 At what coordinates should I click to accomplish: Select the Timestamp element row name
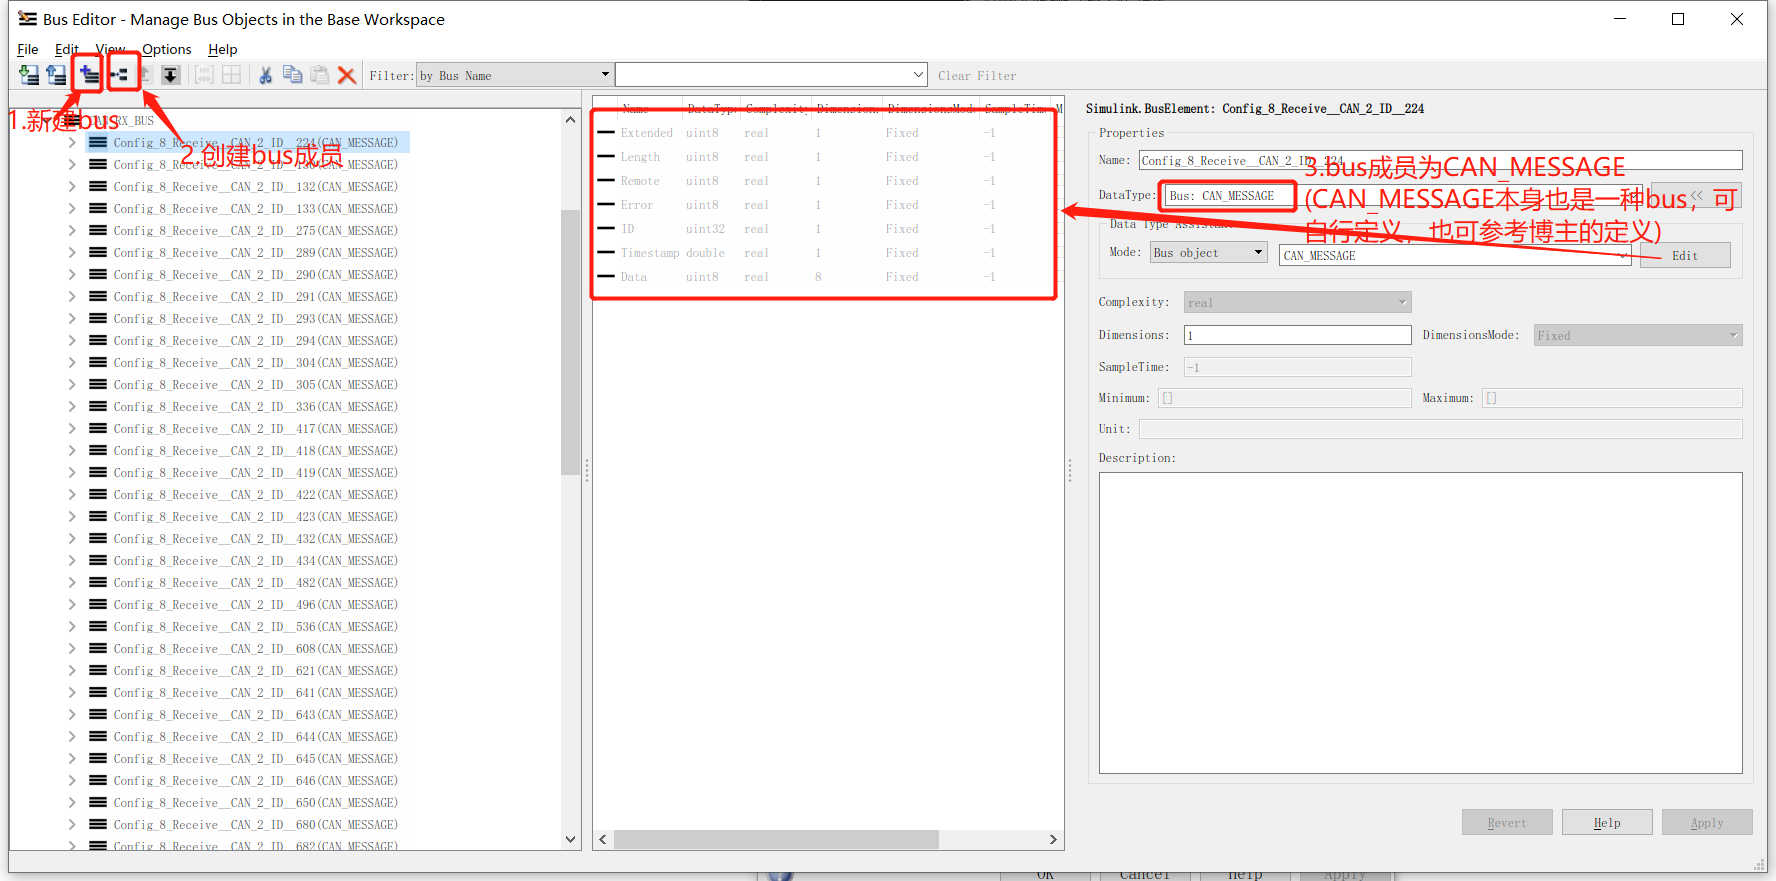[x=649, y=253]
